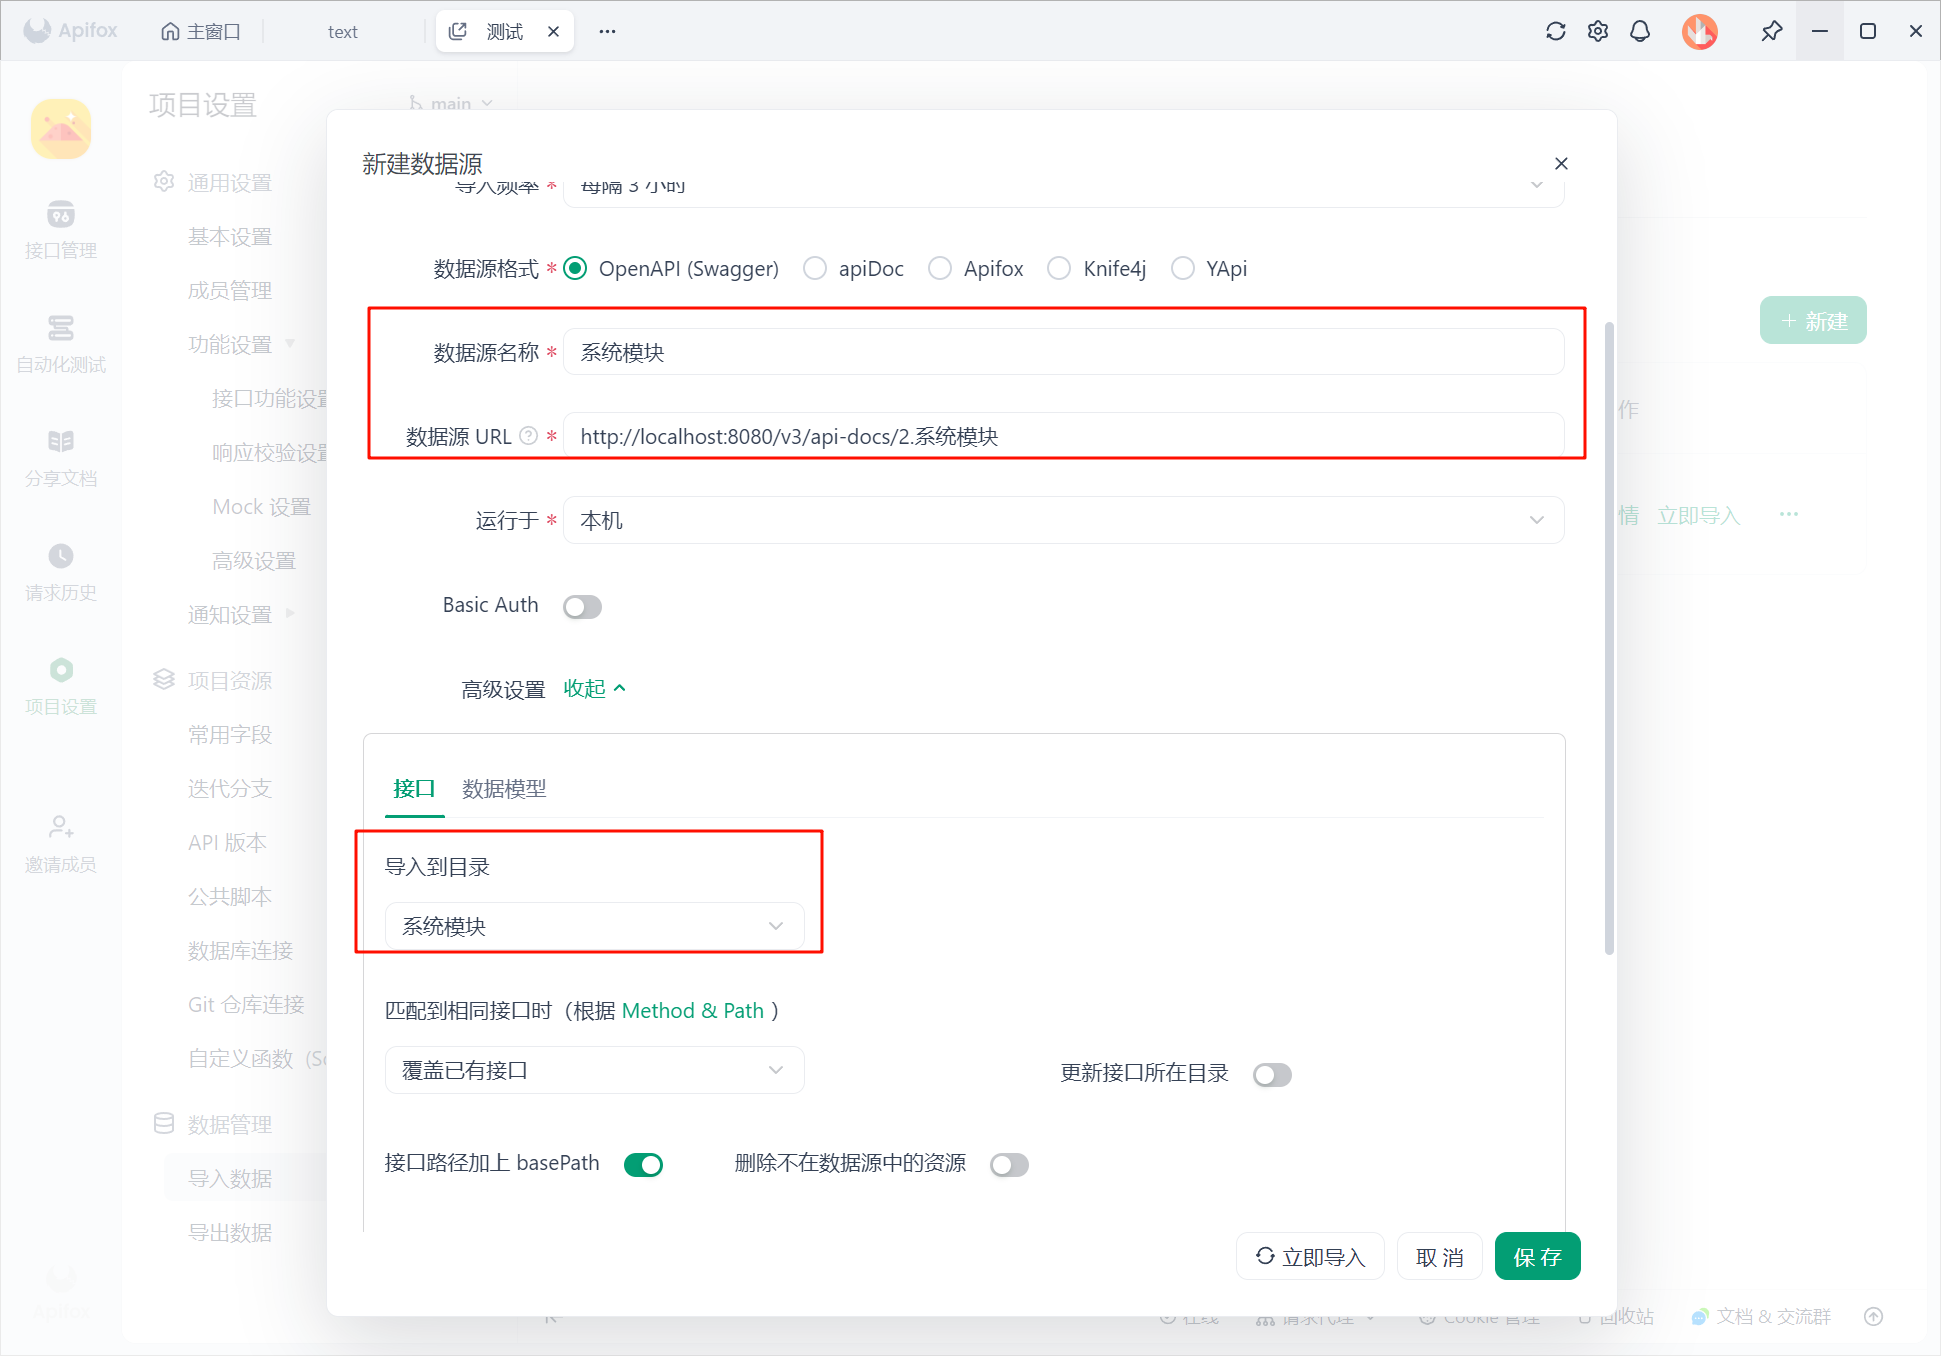Click the 立即导入 button in dialog
This screenshot has height=1356, width=1941.
1310,1257
